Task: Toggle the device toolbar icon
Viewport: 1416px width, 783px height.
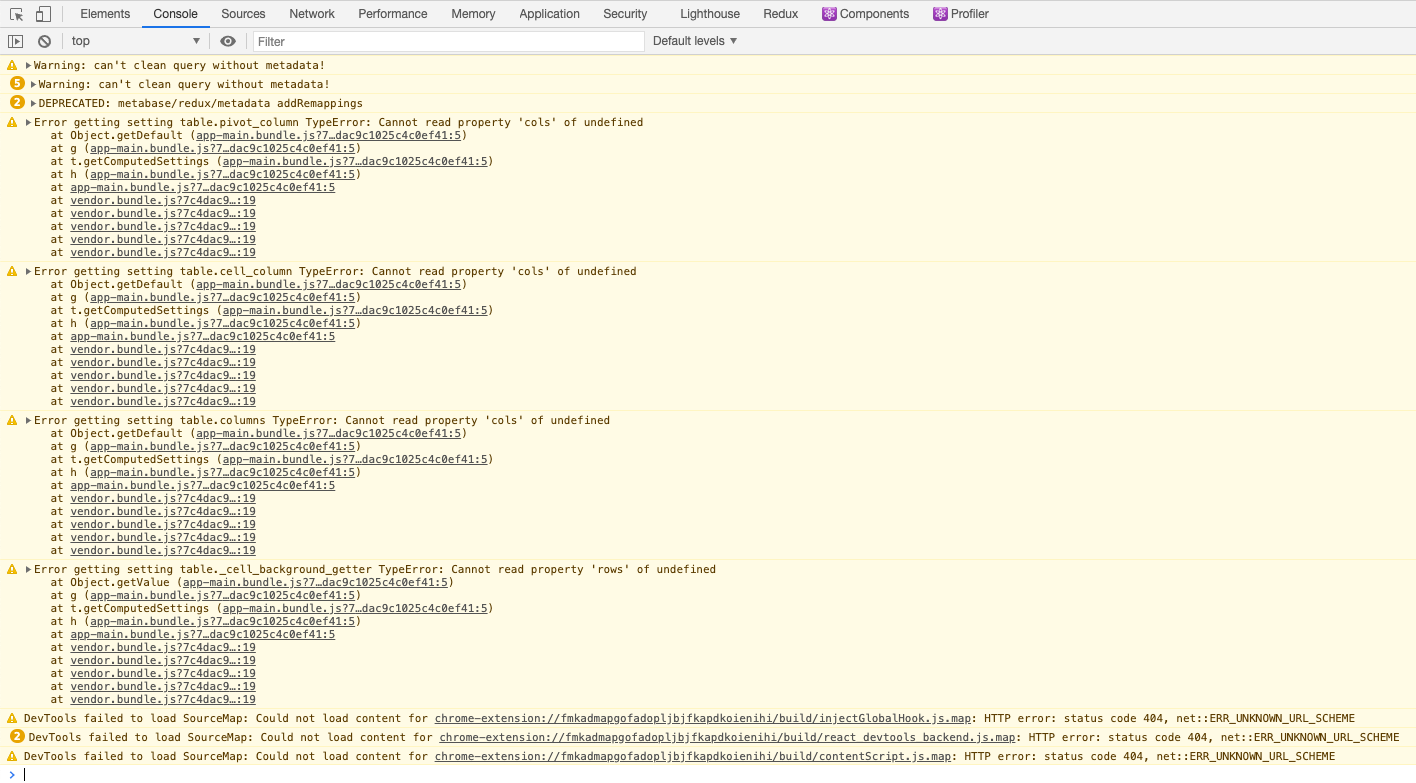Action: tap(43, 14)
